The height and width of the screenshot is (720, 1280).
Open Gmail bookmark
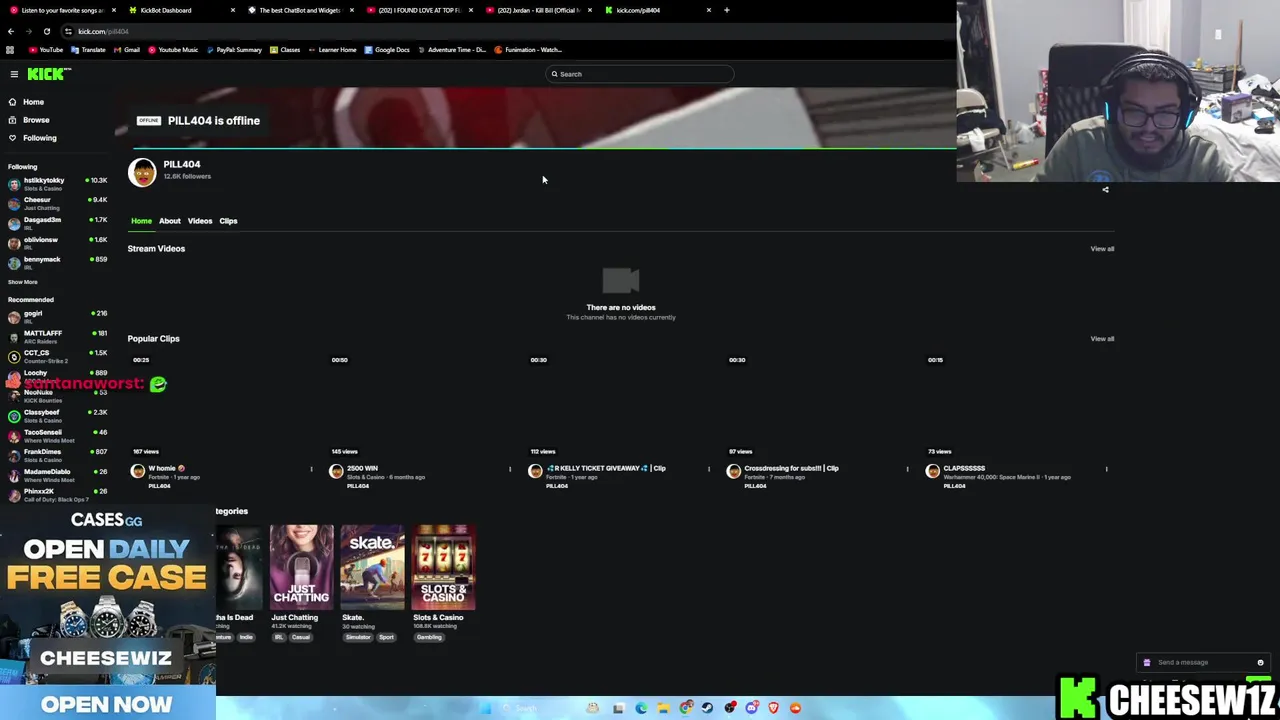point(127,50)
